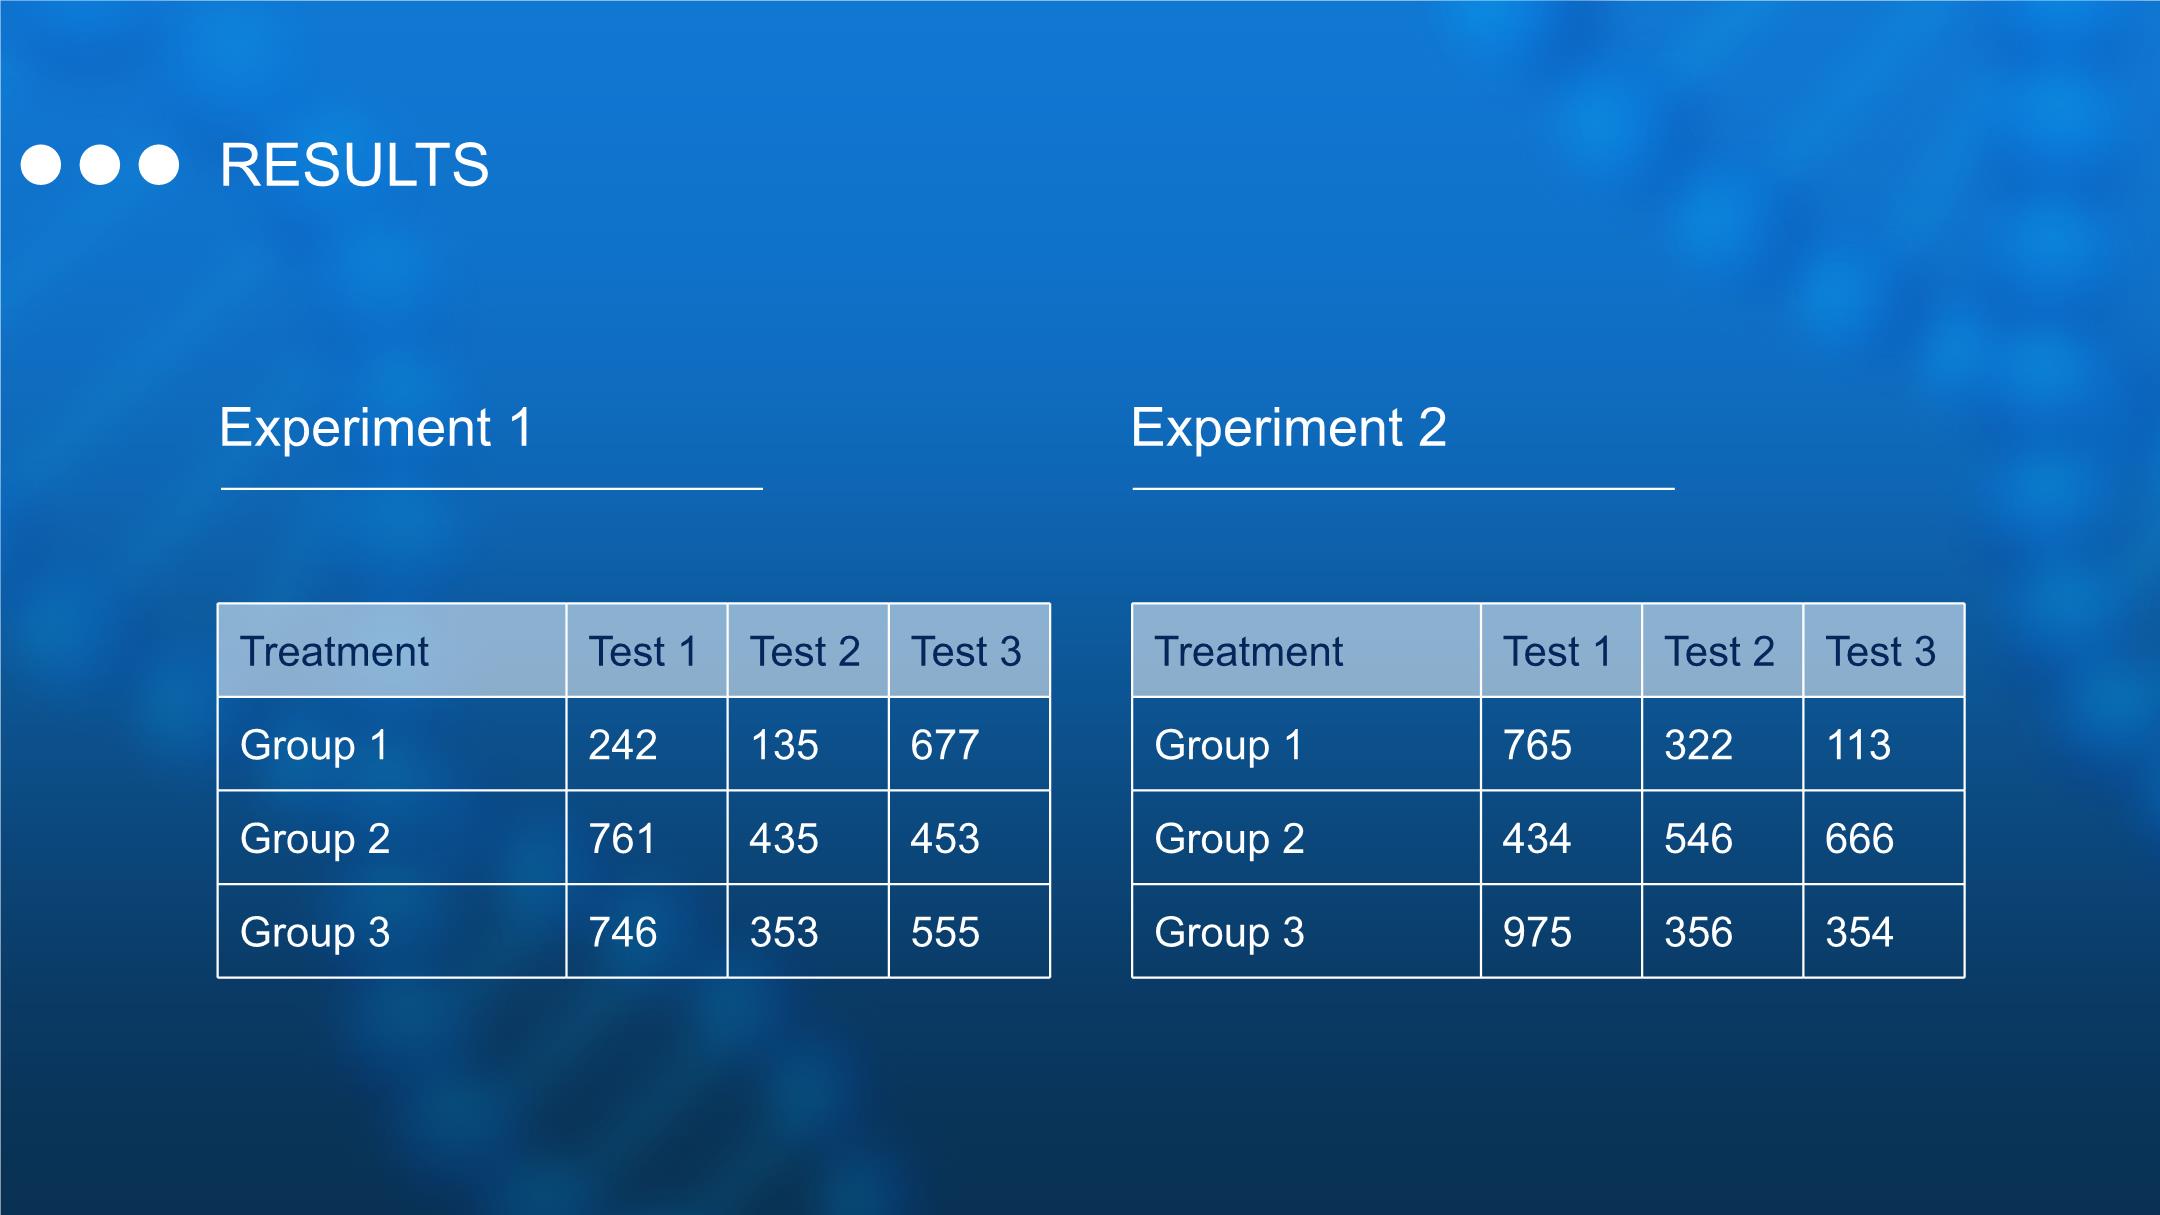The image size is (2160, 1215).
Task: Click the cell showing 975
Action: [1537, 932]
